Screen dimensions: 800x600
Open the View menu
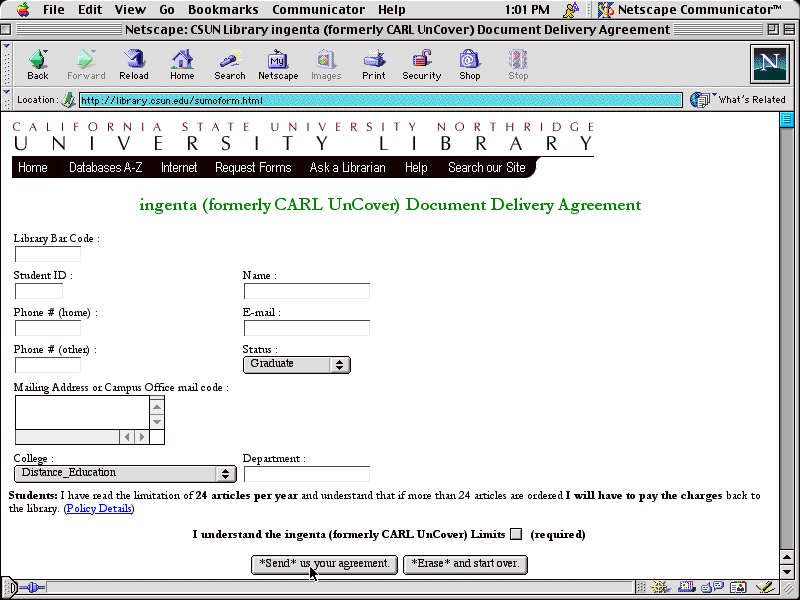[130, 10]
